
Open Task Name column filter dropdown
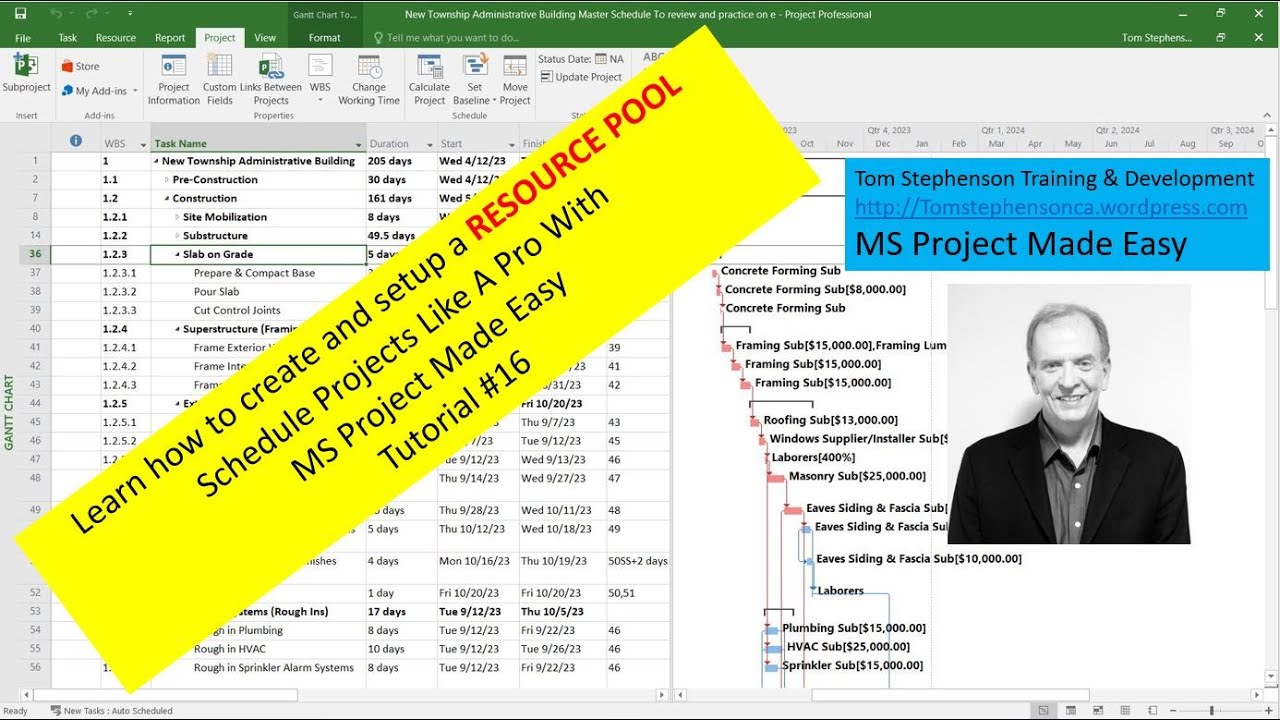pyautogui.click(x=359, y=144)
